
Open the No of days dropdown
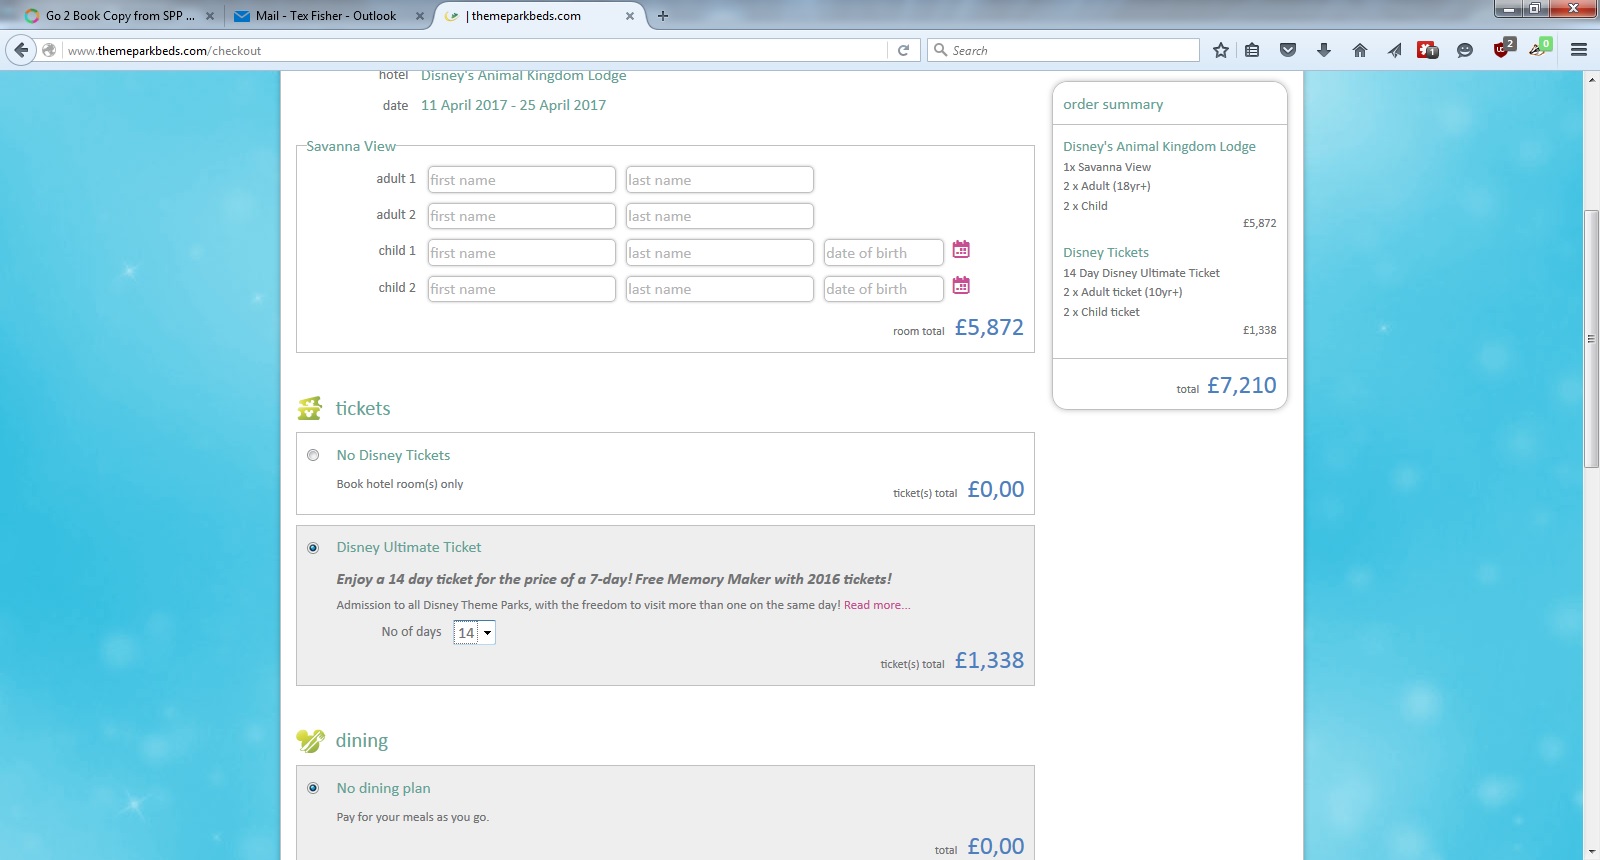tap(475, 632)
